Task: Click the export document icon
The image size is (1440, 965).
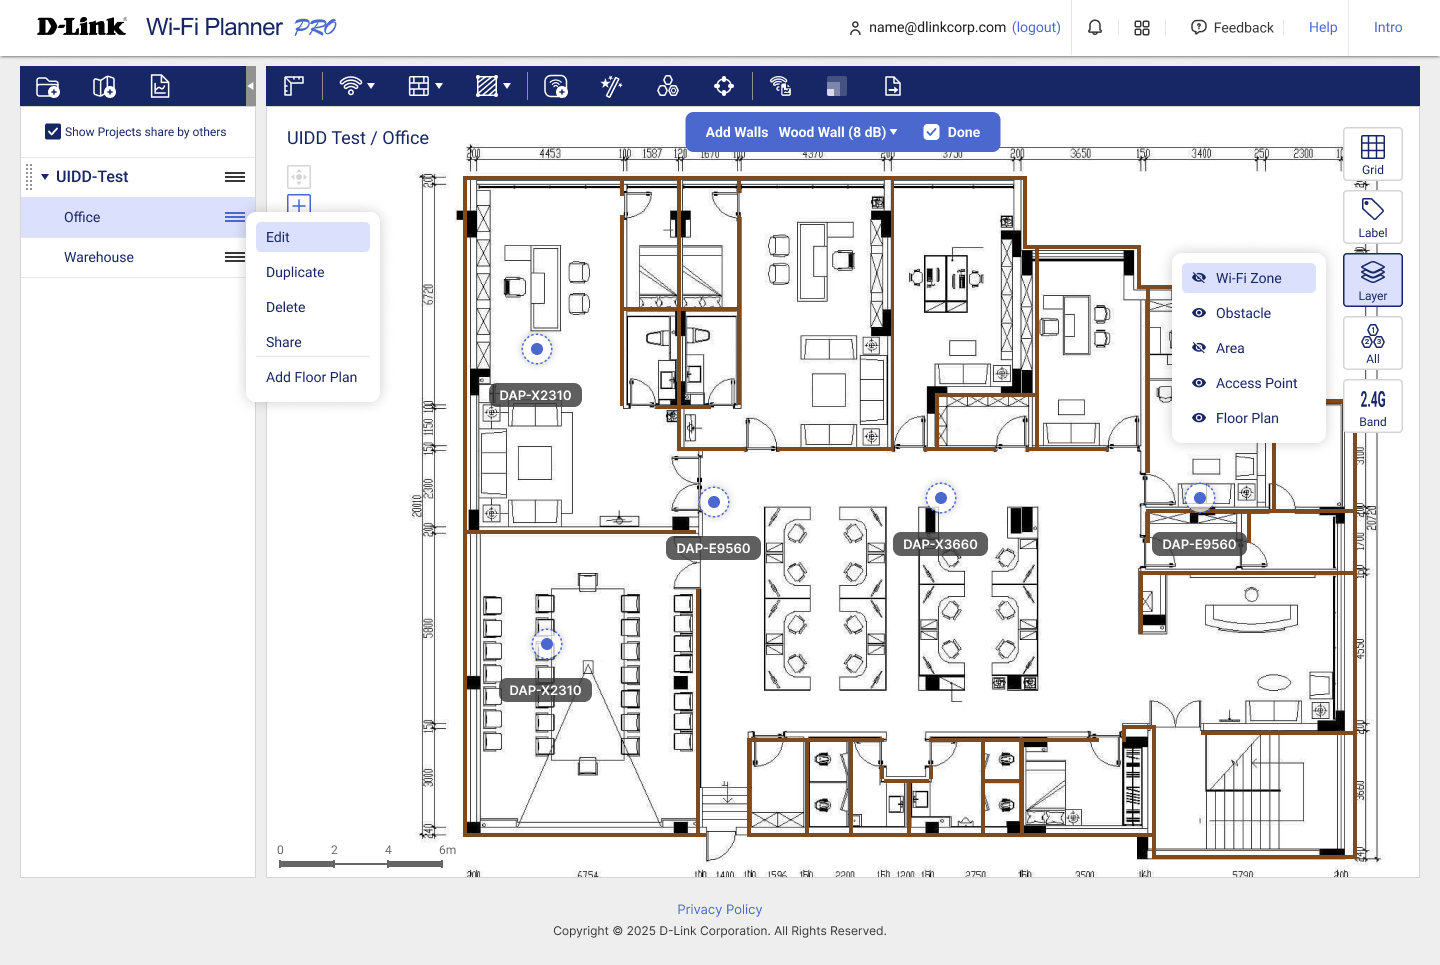Action: [893, 87]
